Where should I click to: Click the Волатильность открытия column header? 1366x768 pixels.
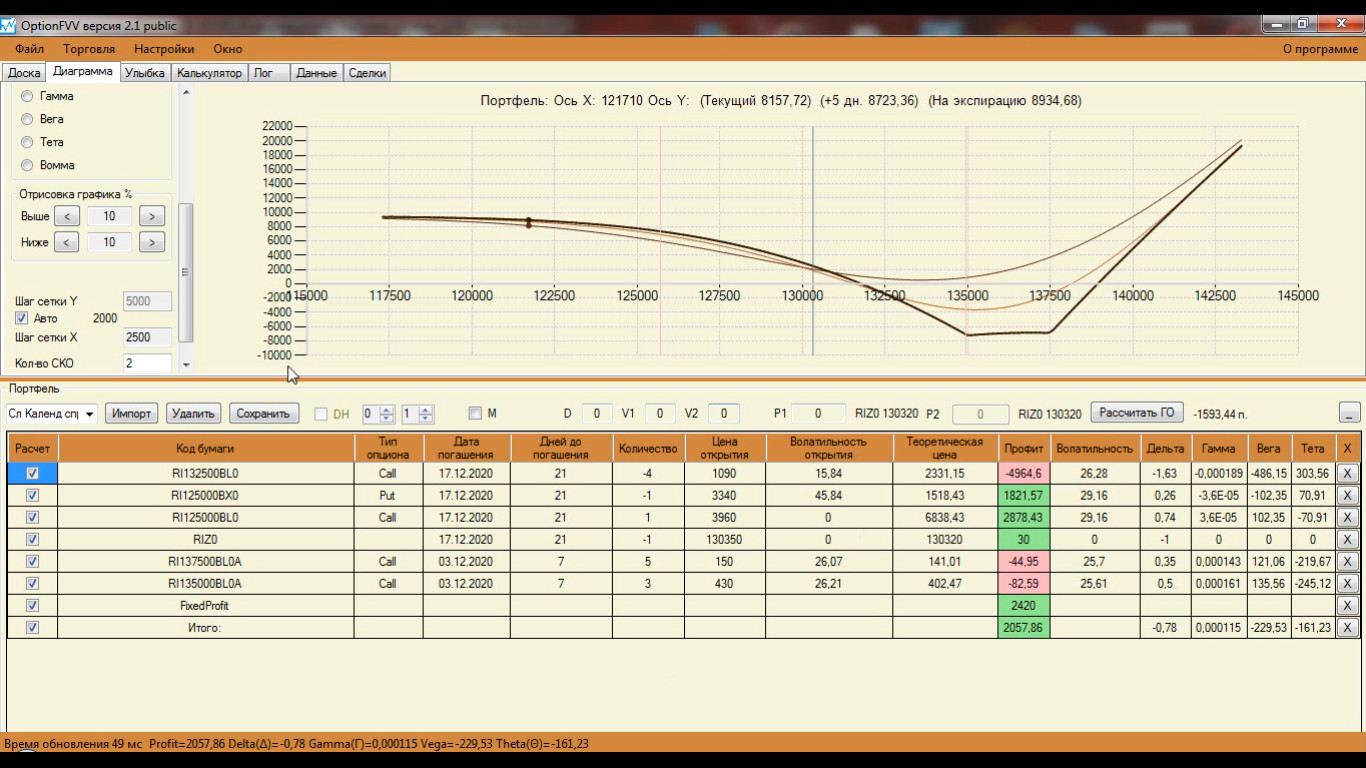829,448
